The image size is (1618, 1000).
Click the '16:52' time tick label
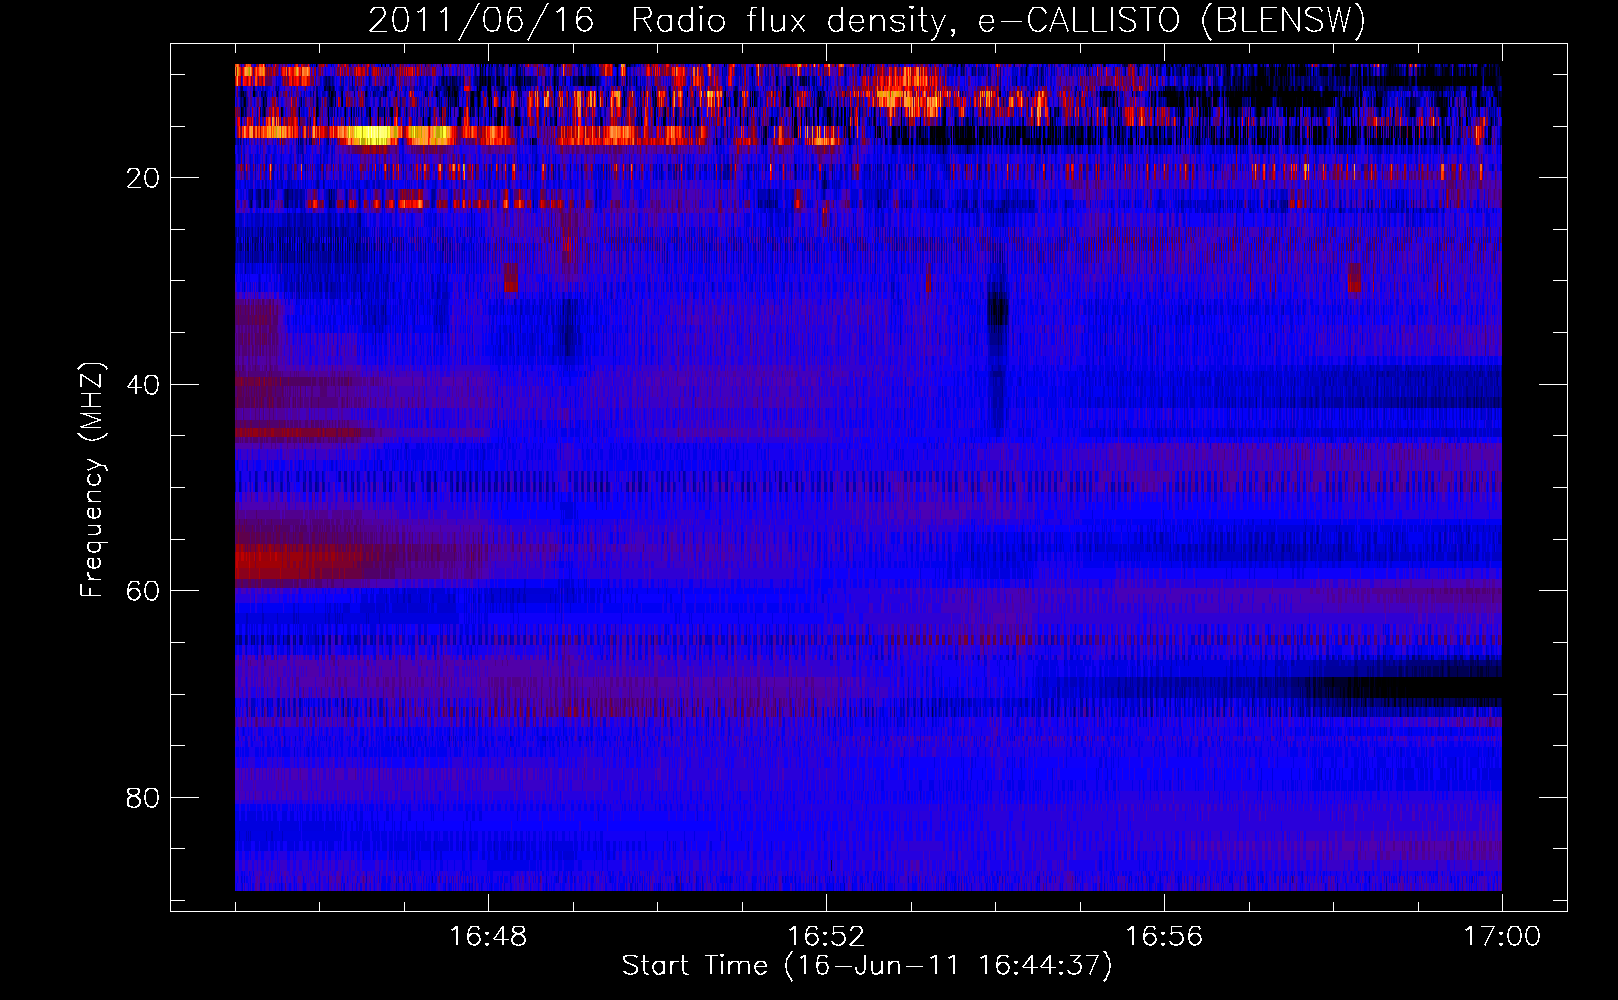(826, 937)
